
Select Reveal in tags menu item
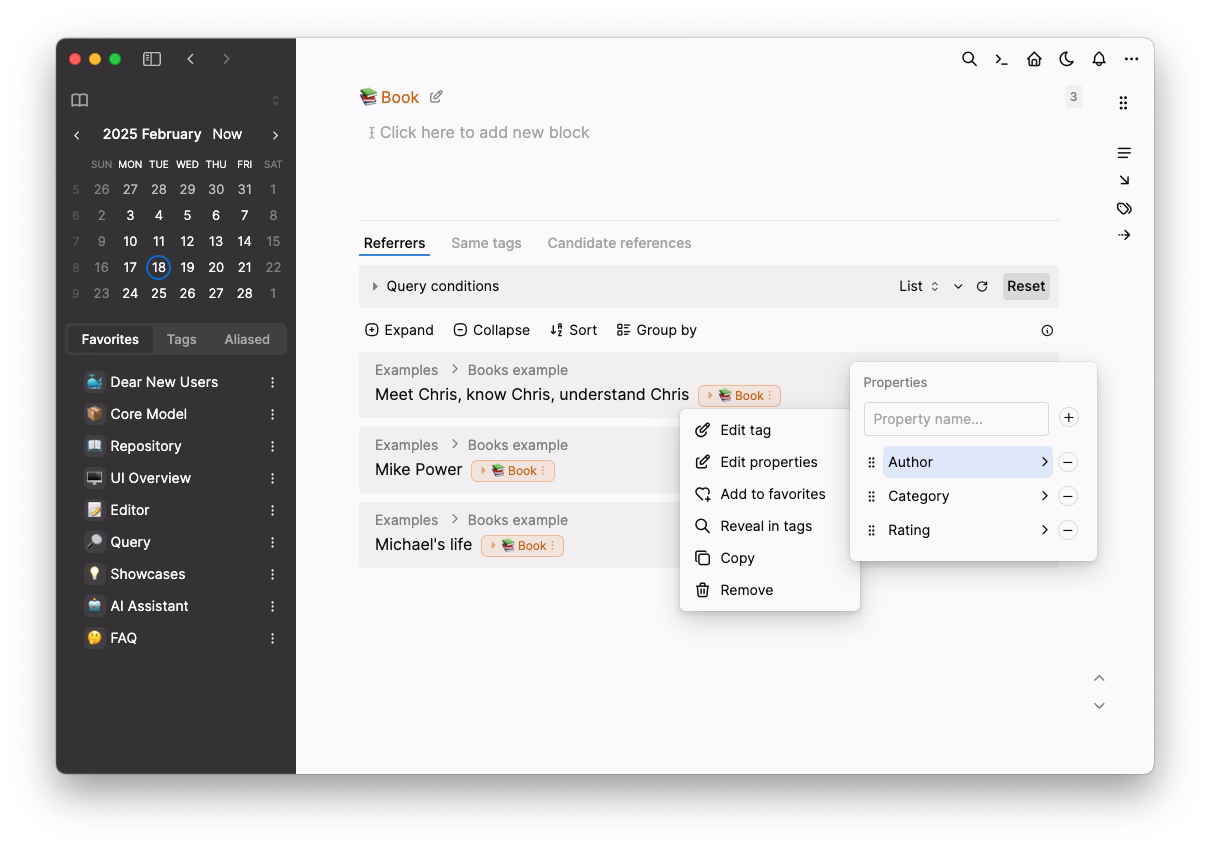click(770, 526)
